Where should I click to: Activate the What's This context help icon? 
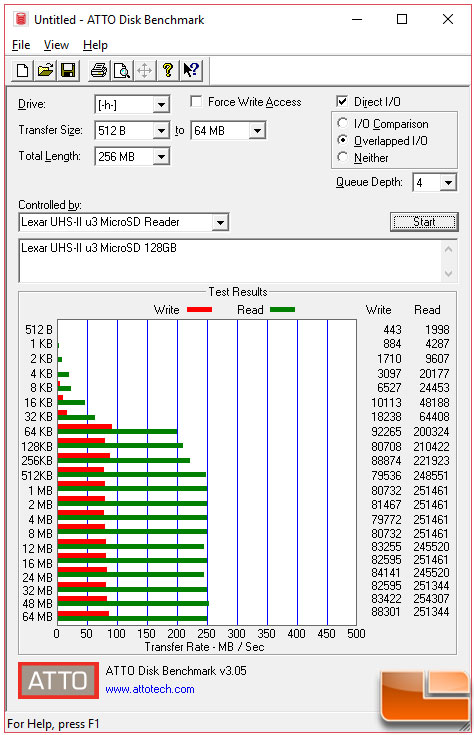(191, 70)
